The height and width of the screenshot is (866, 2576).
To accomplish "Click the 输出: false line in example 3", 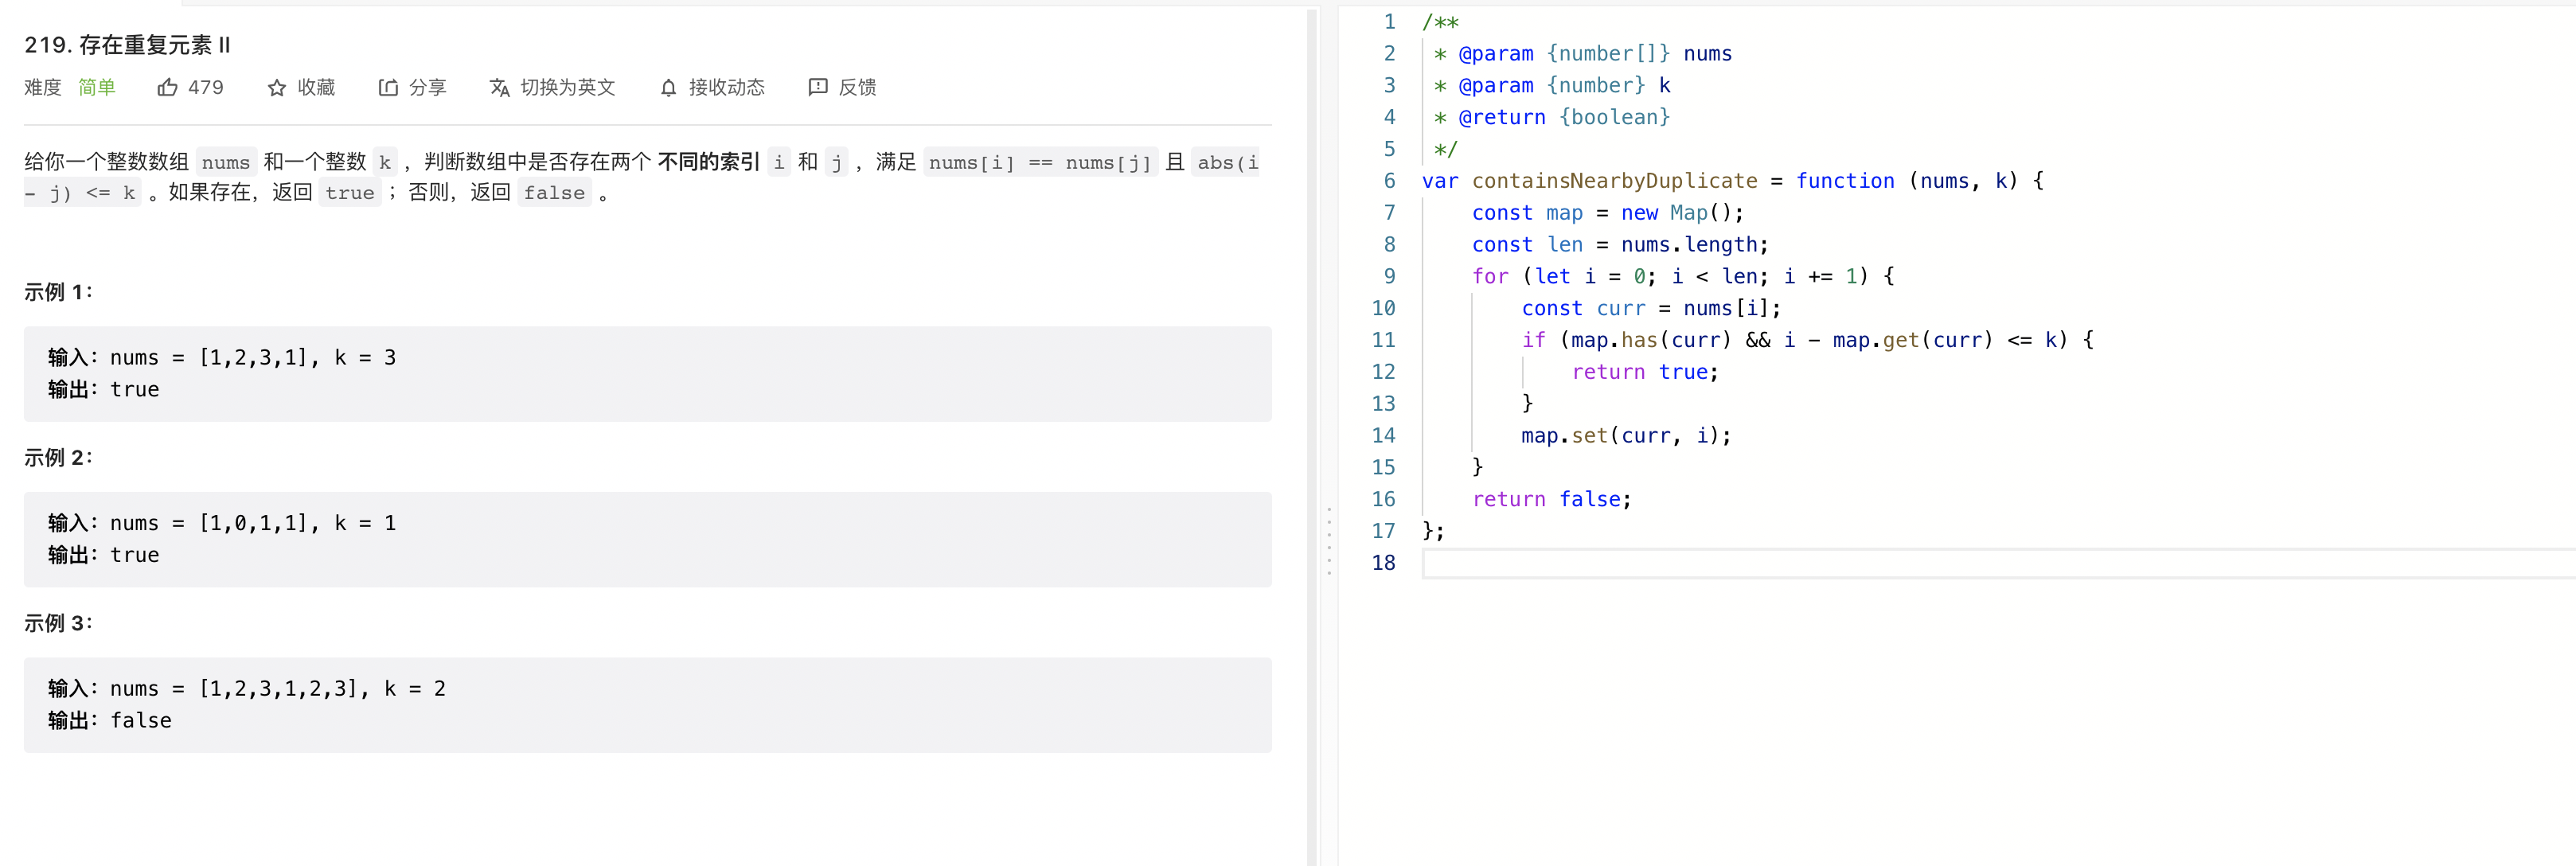I will tap(110, 721).
